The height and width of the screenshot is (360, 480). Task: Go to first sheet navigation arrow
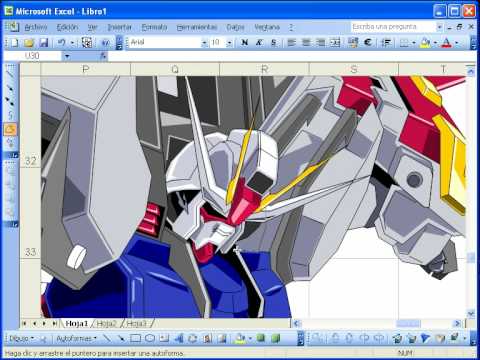pyautogui.click(x=24, y=323)
